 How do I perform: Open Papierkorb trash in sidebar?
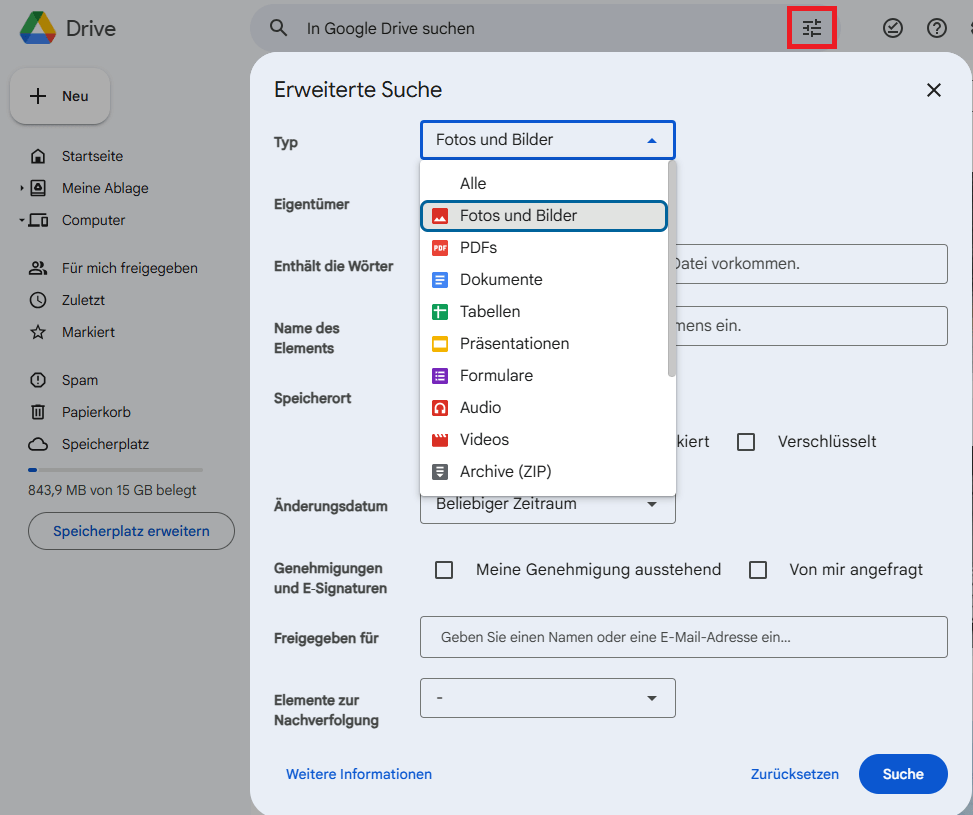tap(96, 412)
